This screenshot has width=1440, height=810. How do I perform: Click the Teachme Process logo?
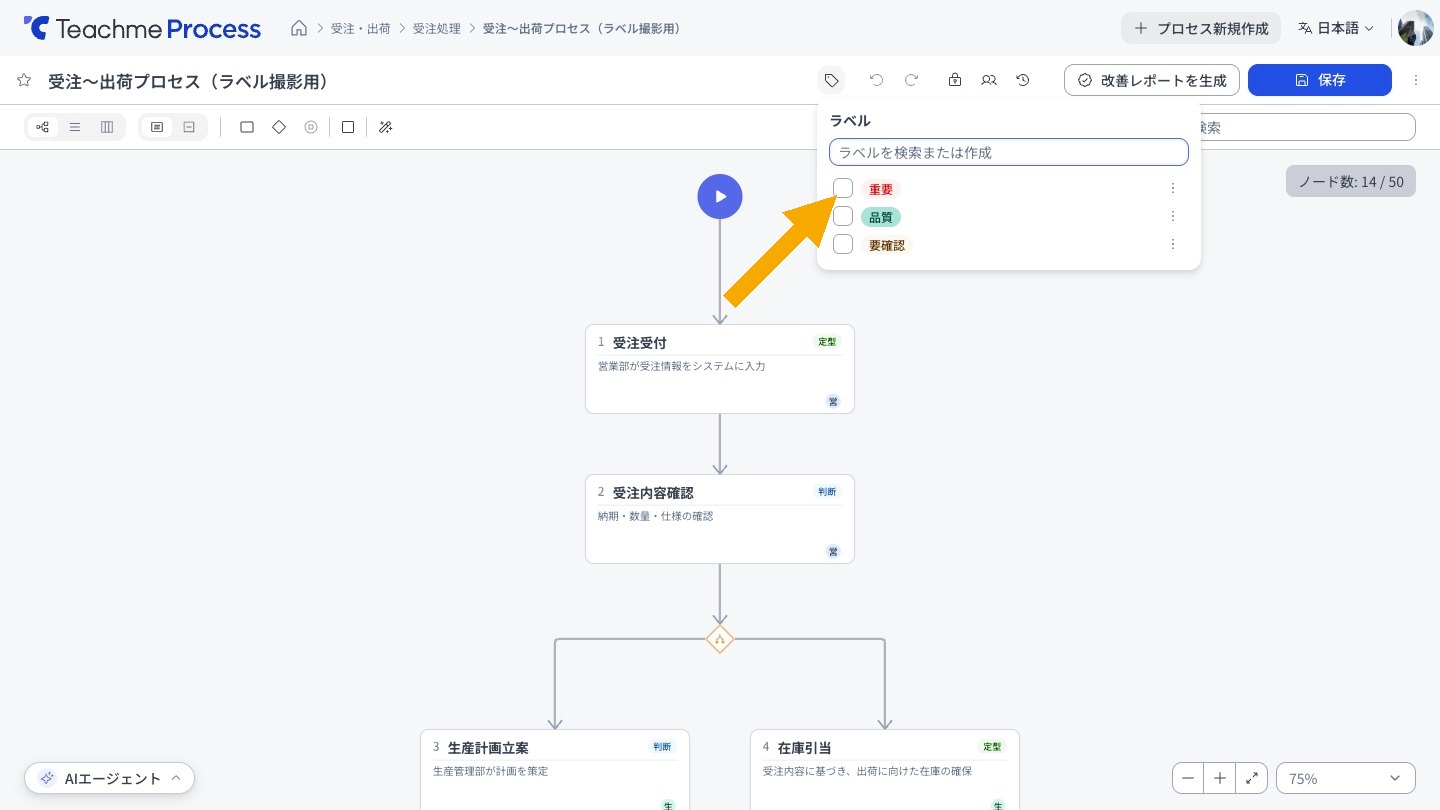tap(142, 28)
